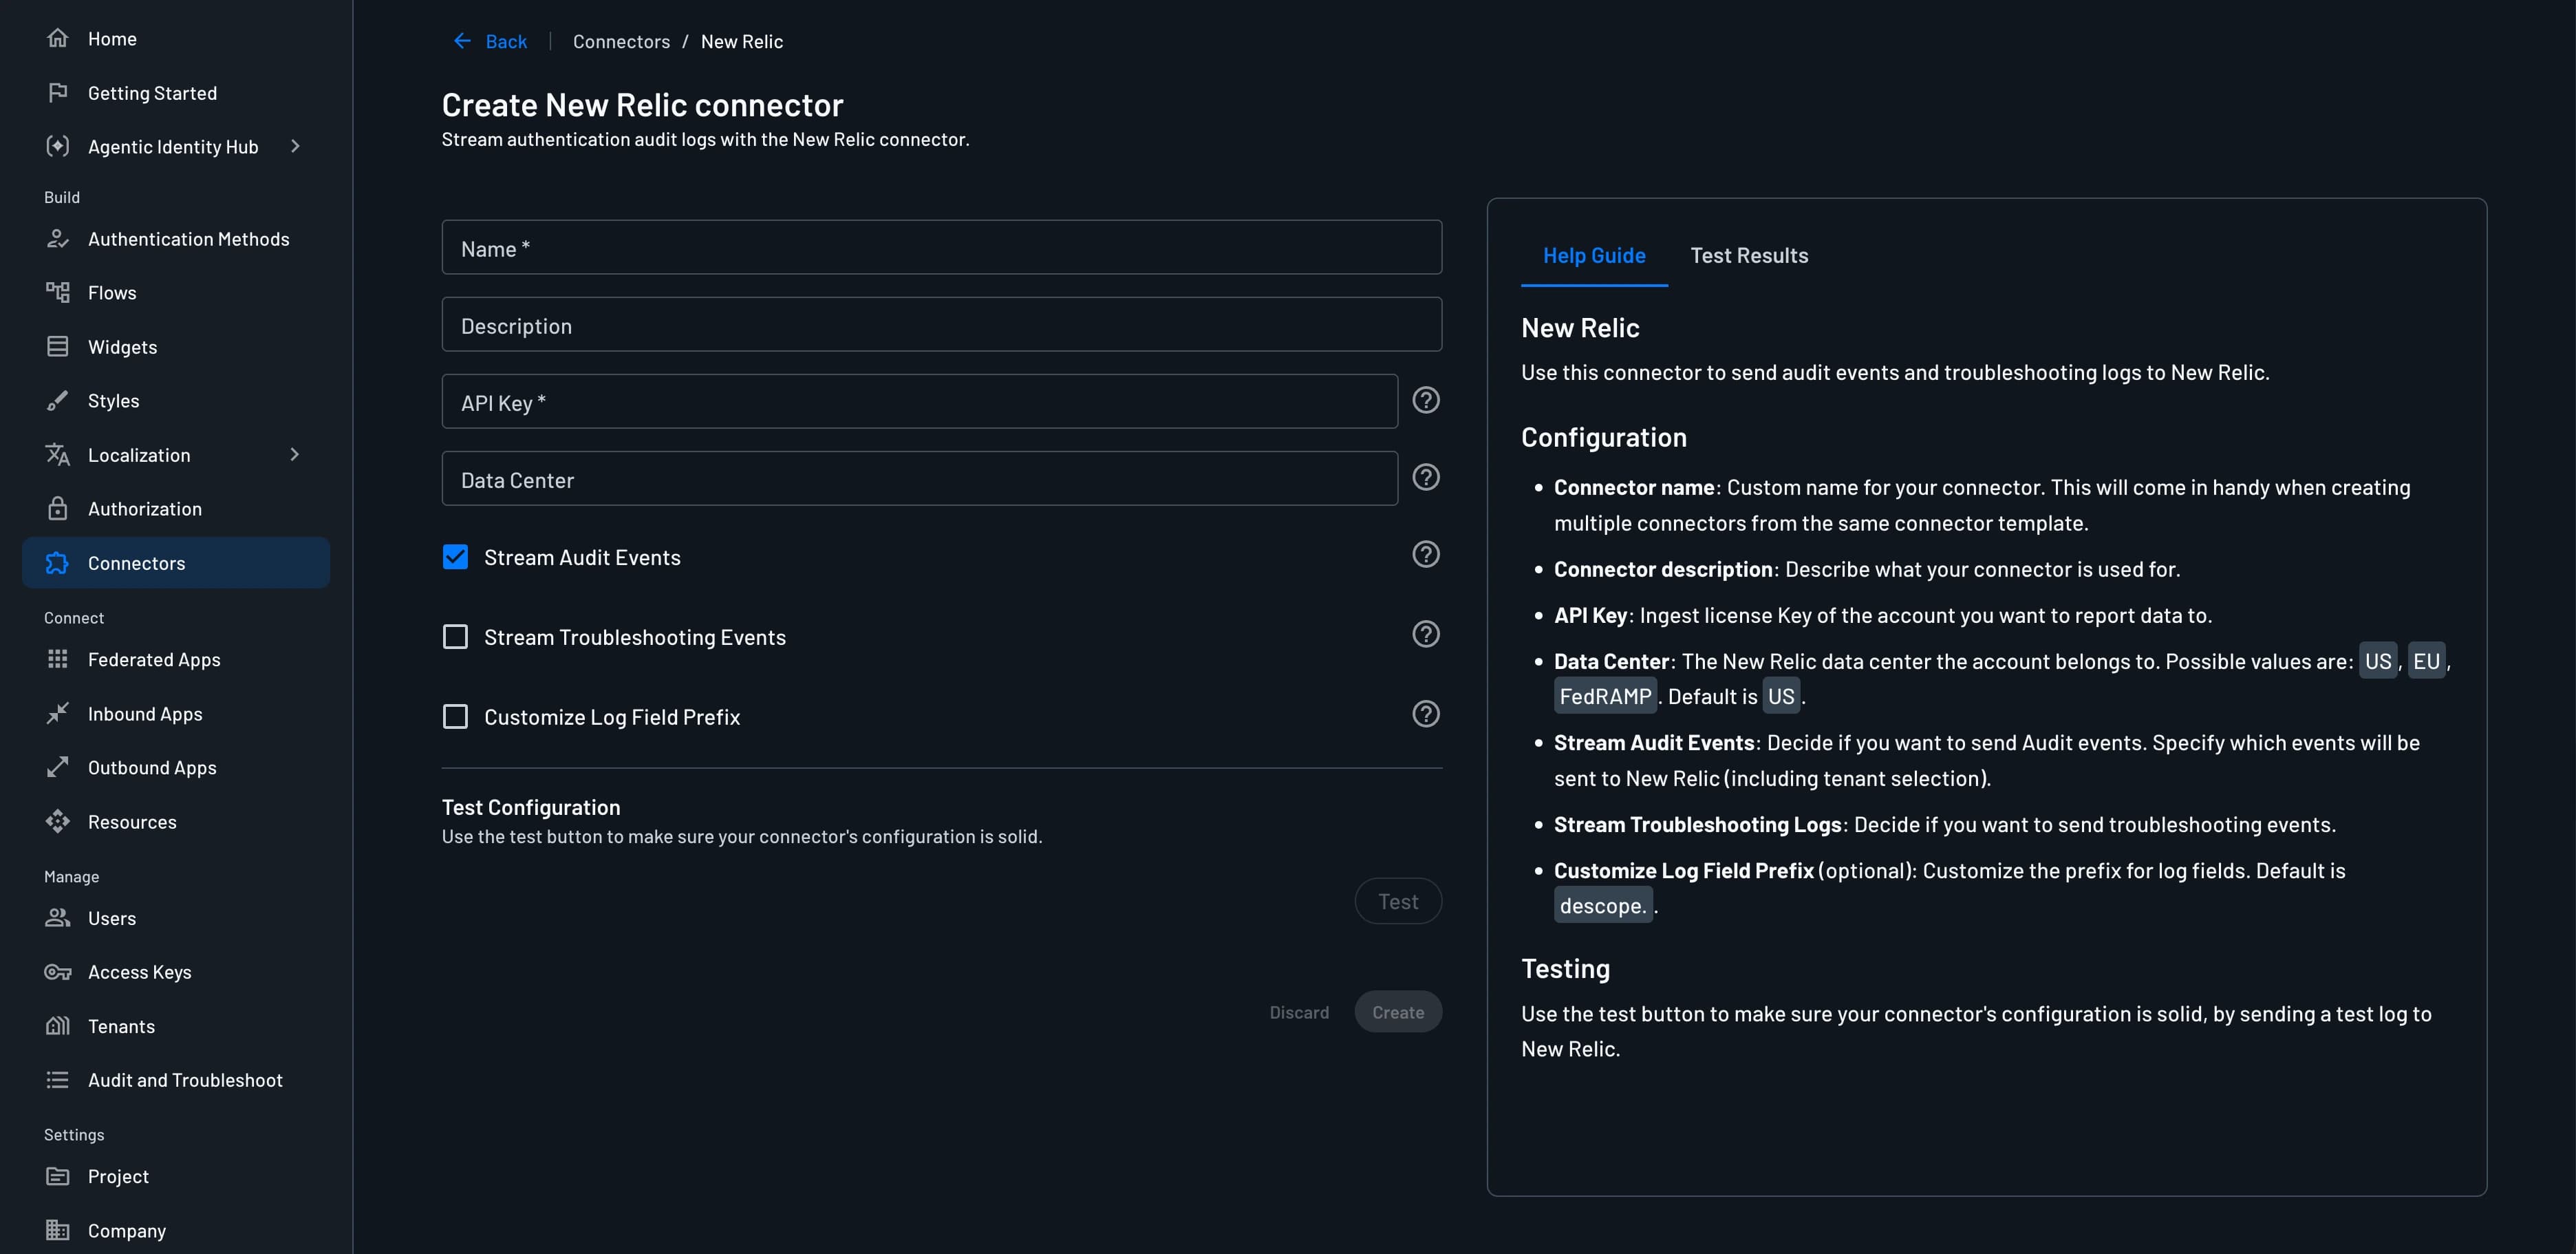The width and height of the screenshot is (2576, 1254).
Task: Uncheck the Stream Audit Events checkbox
Action: pyautogui.click(x=455, y=557)
